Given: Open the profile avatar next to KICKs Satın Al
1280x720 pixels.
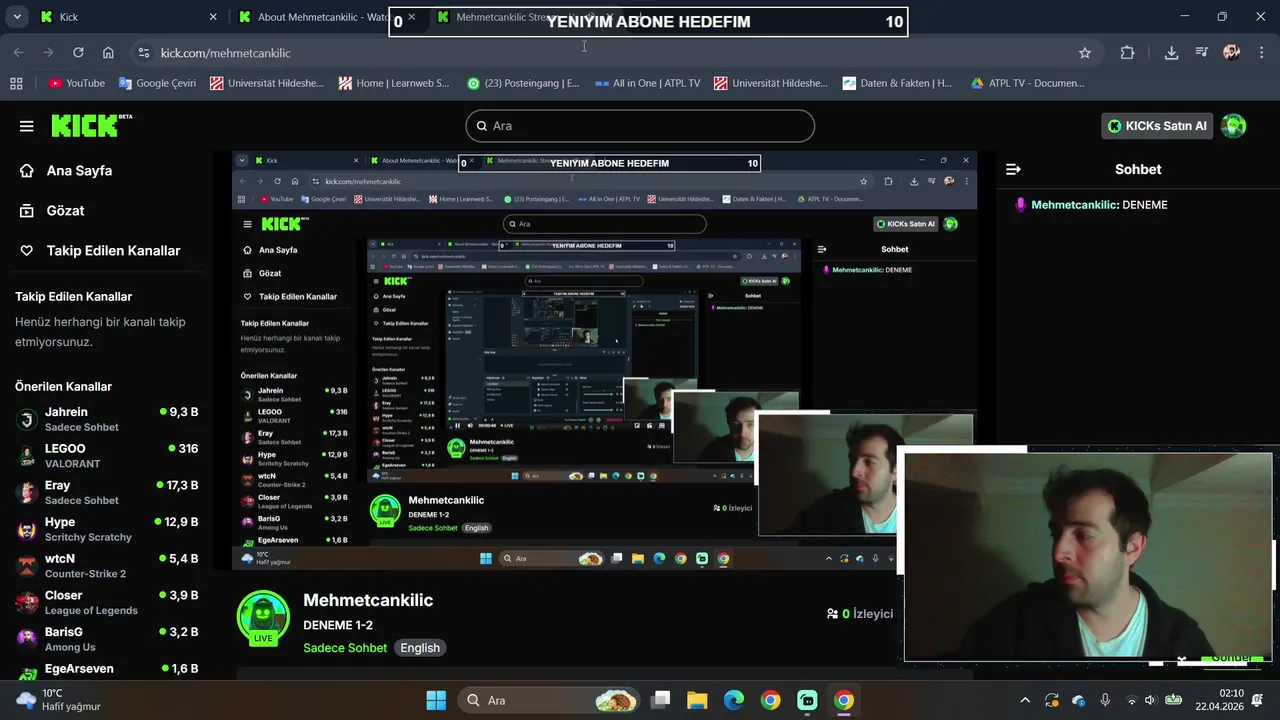Looking at the screenshot, I should click(1233, 126).
